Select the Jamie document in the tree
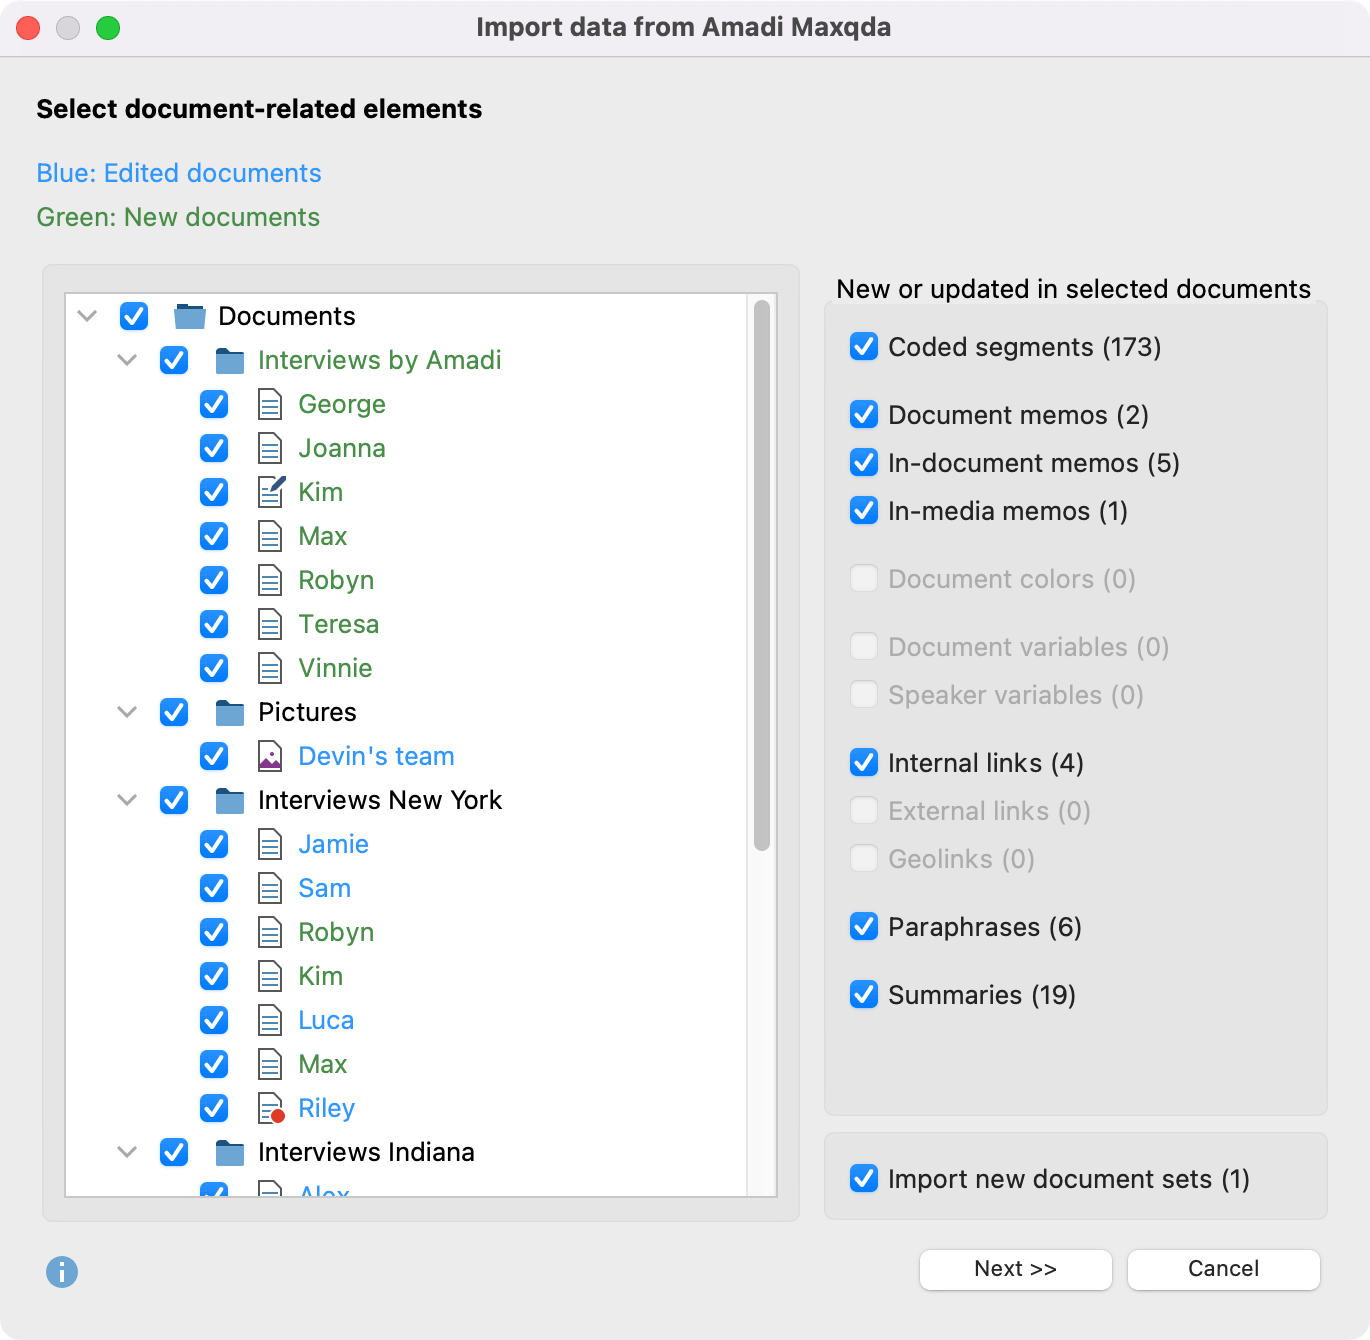This screenshot has height=1340, width=1370. (x=332, y=844)
